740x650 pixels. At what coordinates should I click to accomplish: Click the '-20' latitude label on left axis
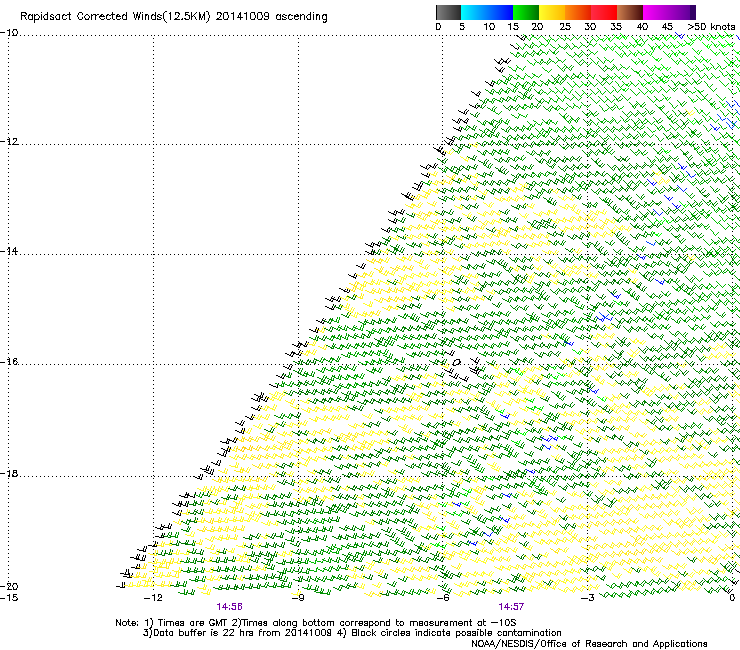(x=9, y=587)
